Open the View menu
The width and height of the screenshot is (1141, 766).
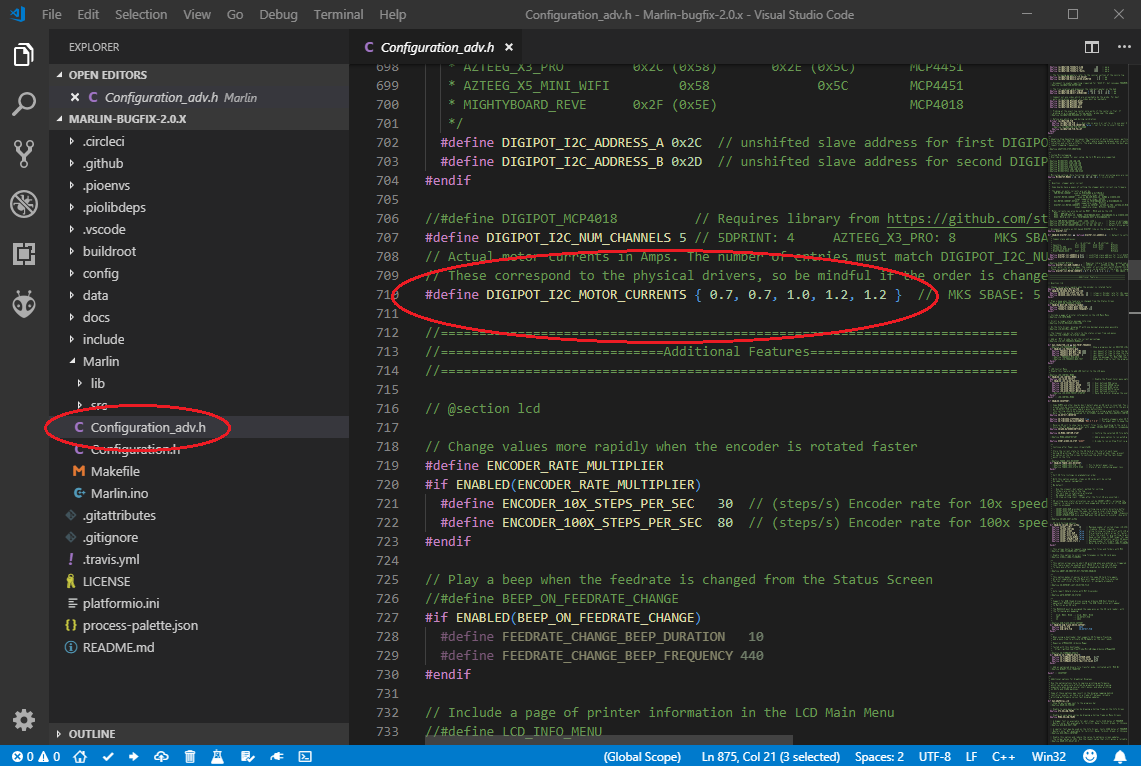[196, 15]
